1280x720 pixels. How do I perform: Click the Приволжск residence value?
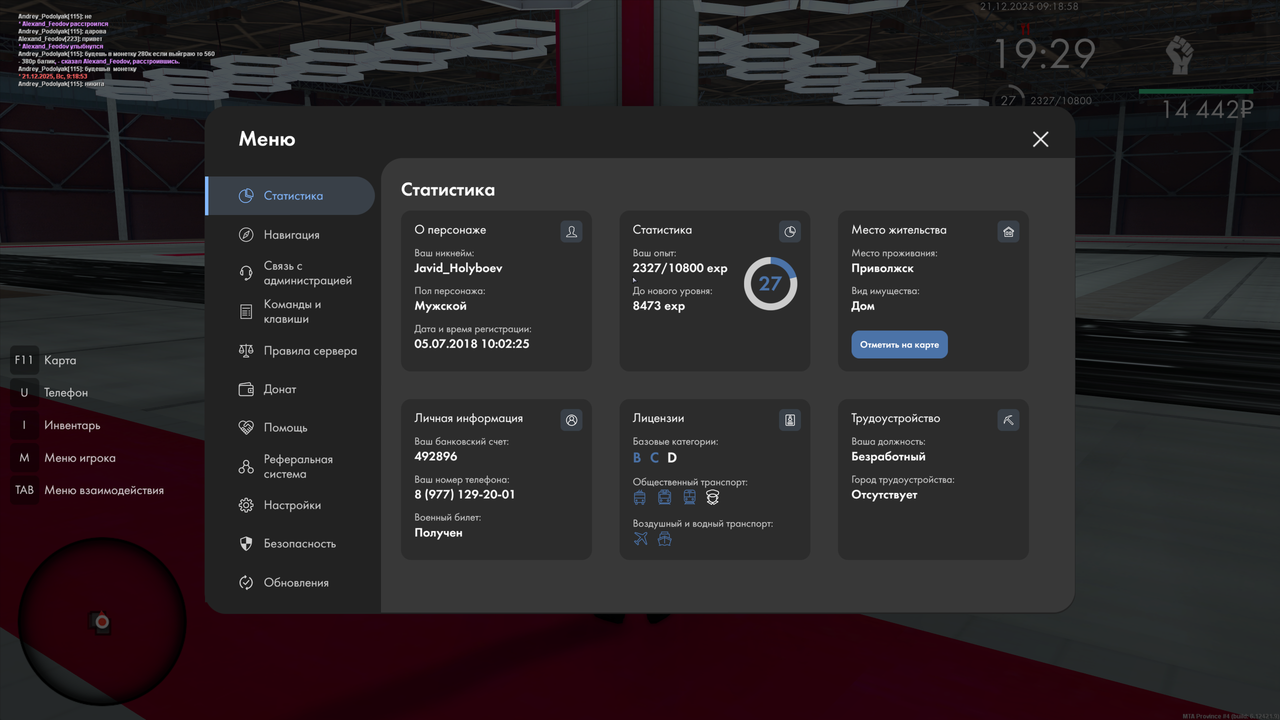pos(883,268)
